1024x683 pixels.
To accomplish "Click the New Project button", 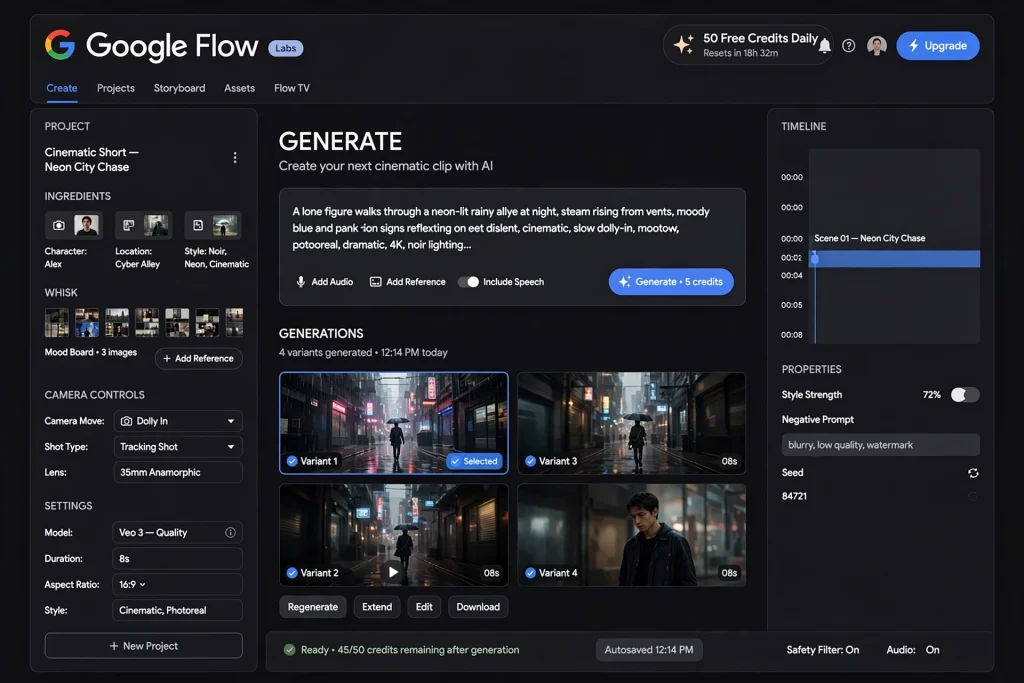I will [x=144, y=646].
